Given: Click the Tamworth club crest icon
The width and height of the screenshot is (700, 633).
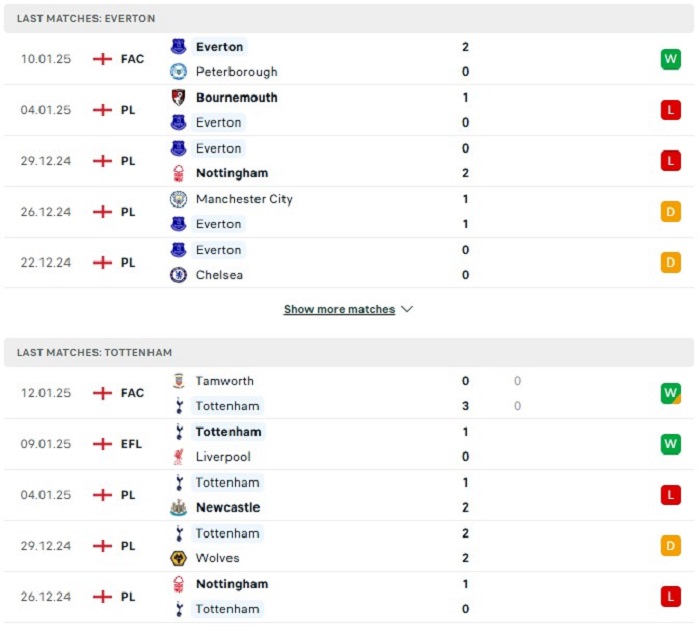Looking at the screenshot, I should [179, 381].
